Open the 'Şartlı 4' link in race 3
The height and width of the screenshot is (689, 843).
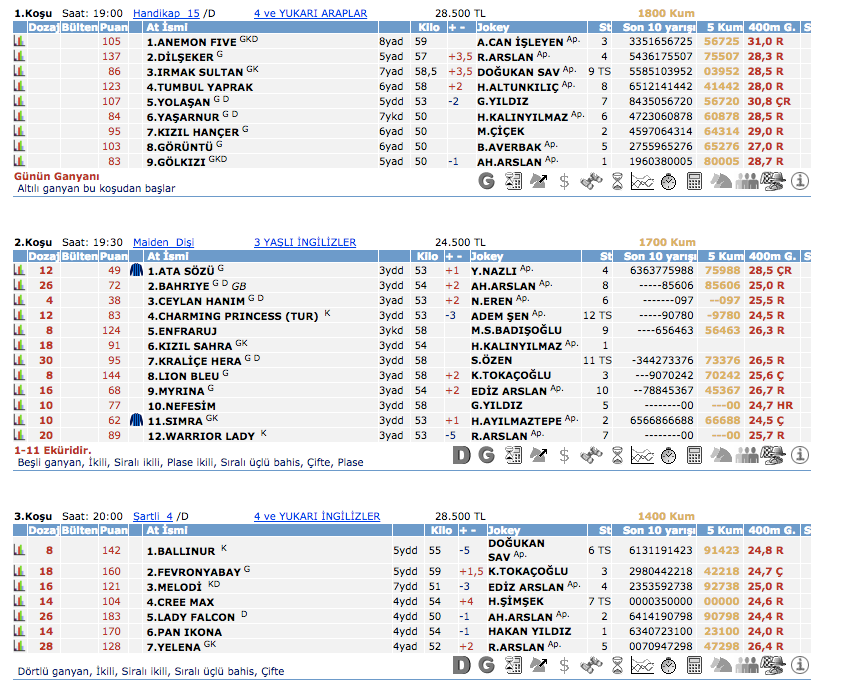click(x=160, y=516)
